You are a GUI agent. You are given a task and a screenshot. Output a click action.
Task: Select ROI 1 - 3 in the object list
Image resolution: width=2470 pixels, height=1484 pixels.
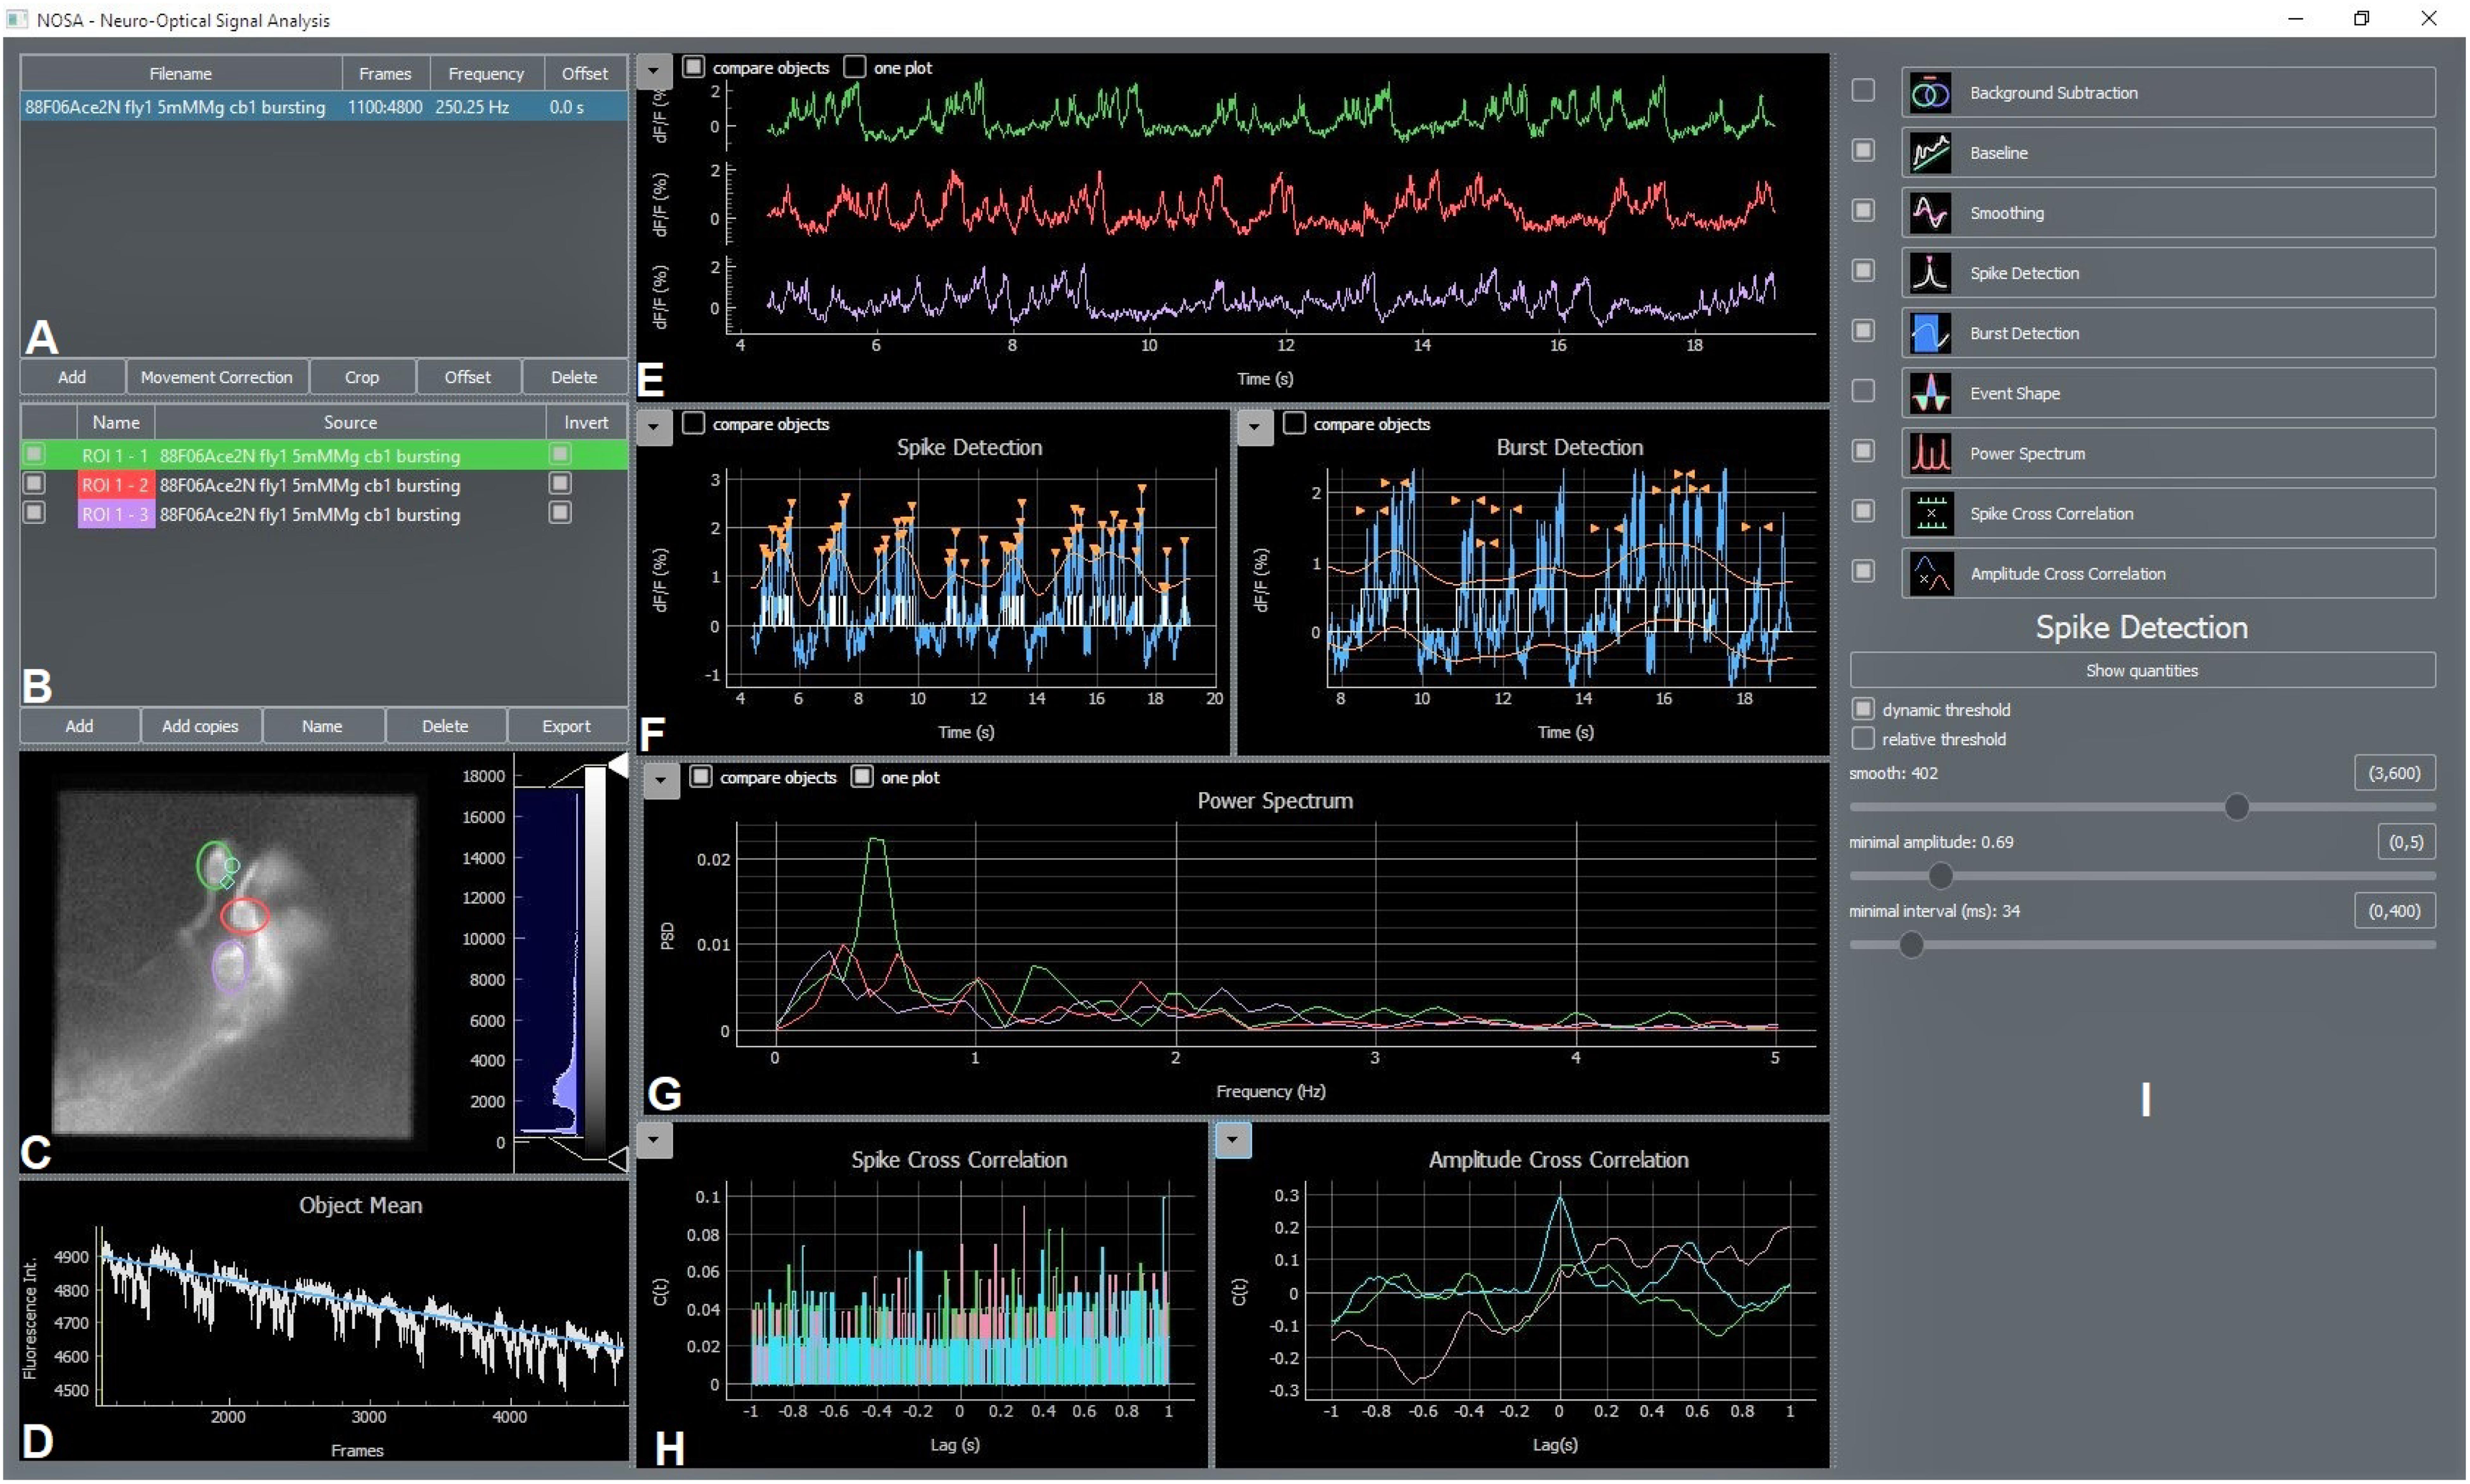pos(324,514)
